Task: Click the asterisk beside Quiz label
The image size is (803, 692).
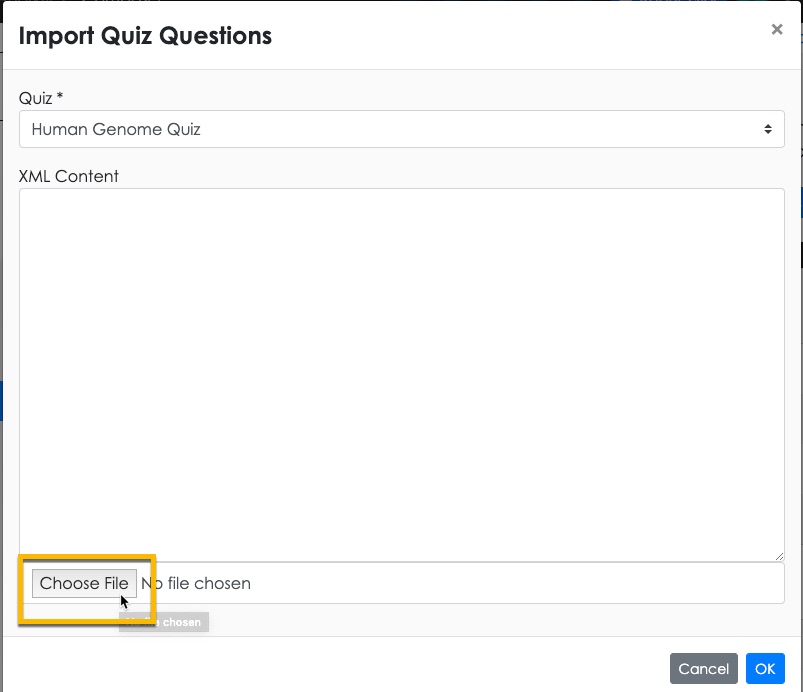Action: pyautogui.click(x=59, y=95)
